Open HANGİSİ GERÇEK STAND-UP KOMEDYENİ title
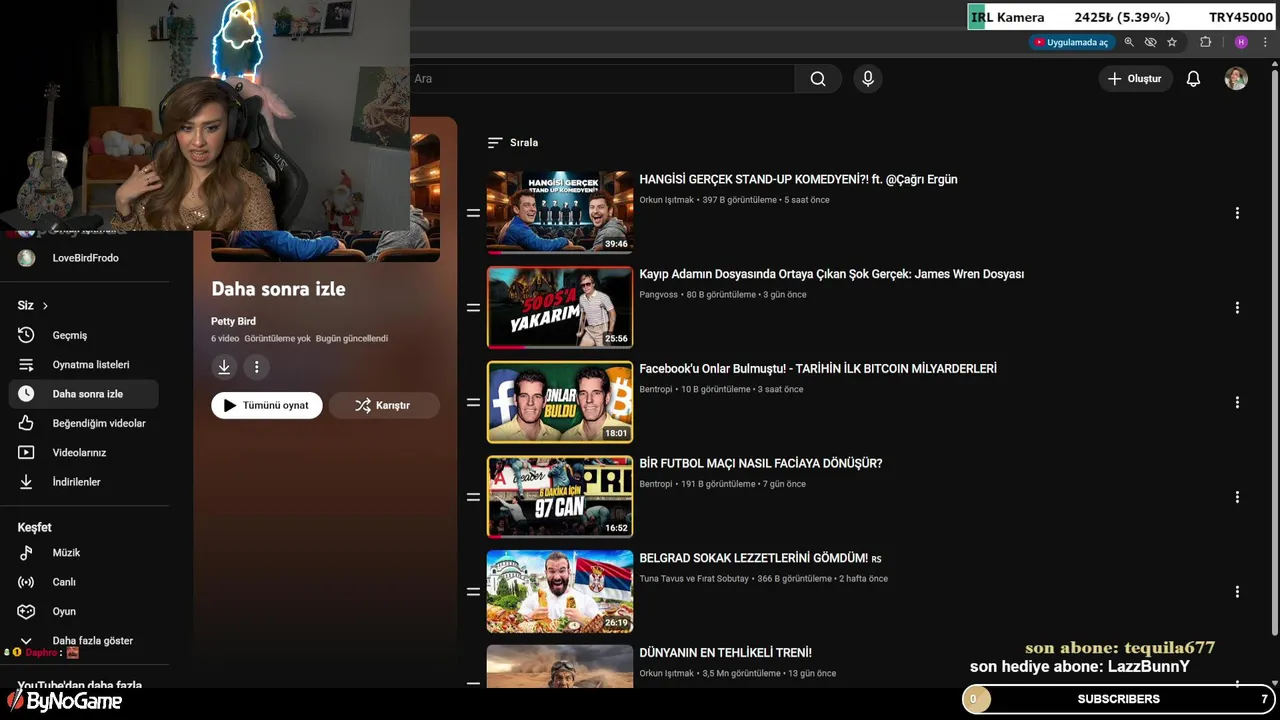The image size is (1280, 720). click(798, 180)
